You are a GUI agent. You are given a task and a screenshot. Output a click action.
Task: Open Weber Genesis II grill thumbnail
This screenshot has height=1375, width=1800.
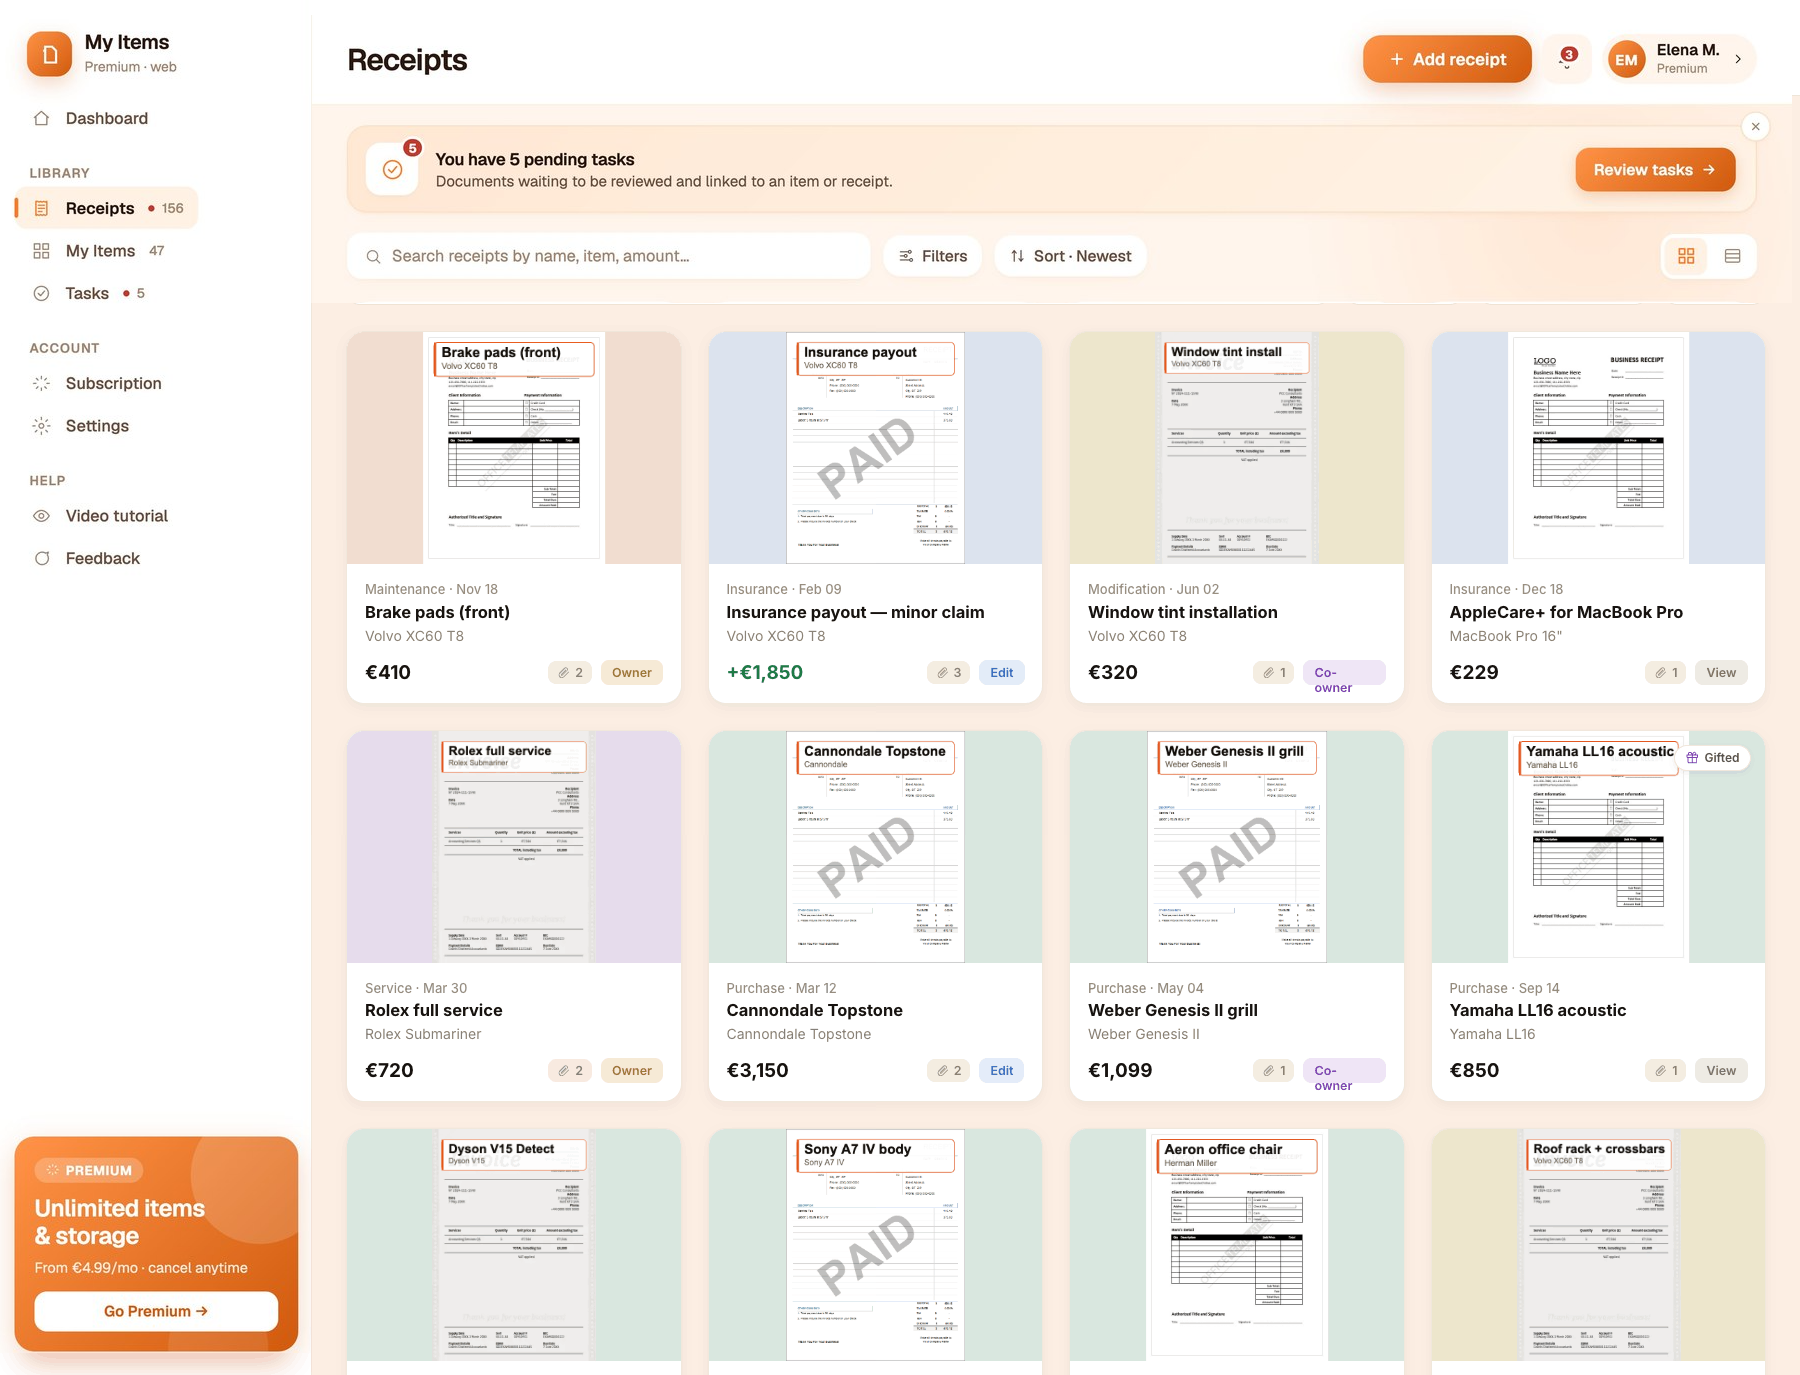tap(1237, 847)
